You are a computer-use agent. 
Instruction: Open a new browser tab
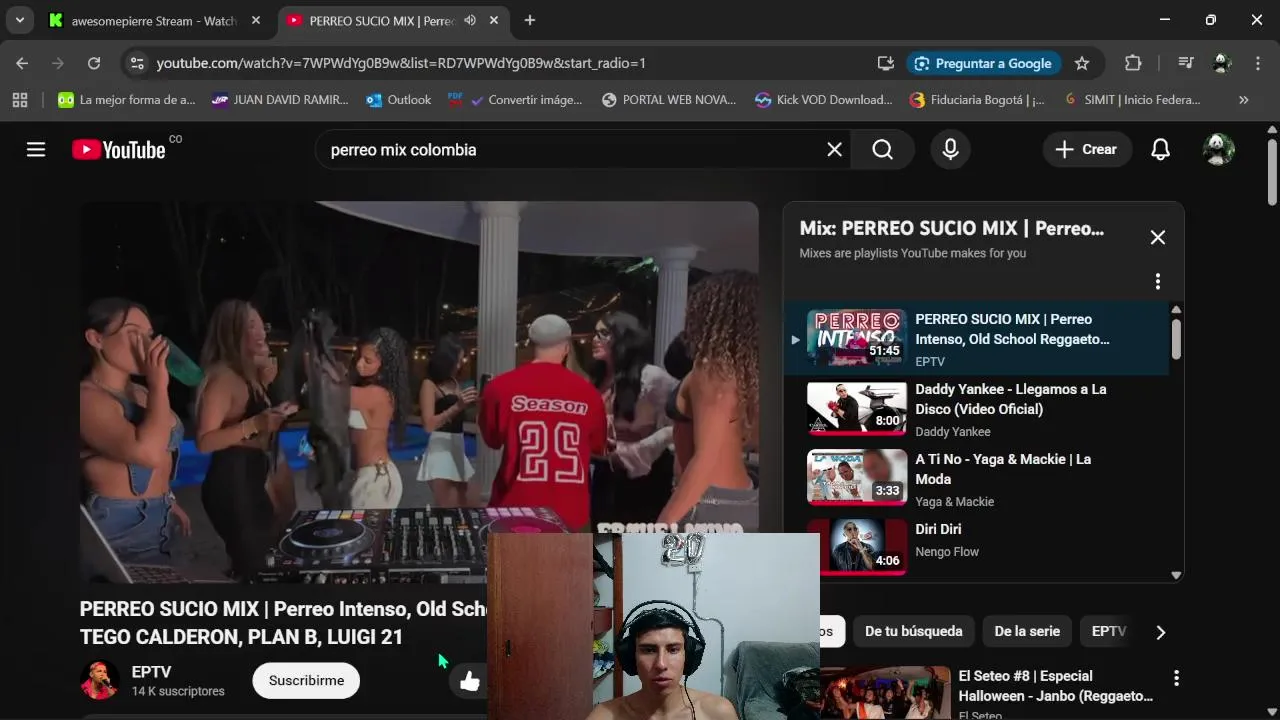529,20
